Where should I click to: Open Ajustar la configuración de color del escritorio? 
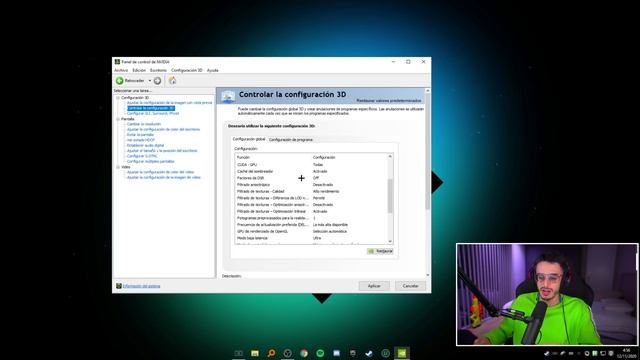[x=163, y=129]
